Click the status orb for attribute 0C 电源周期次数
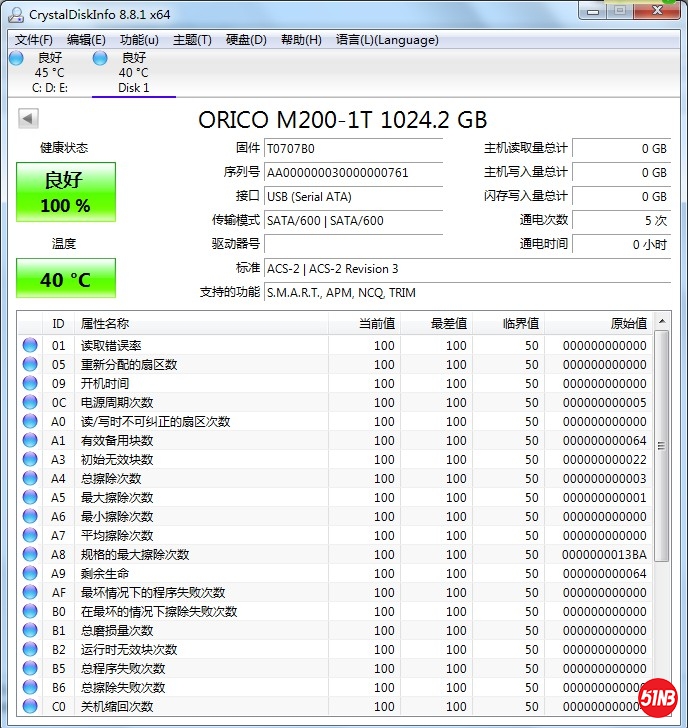The width and height of the screenshot is (688, 728). click(30, 403)
